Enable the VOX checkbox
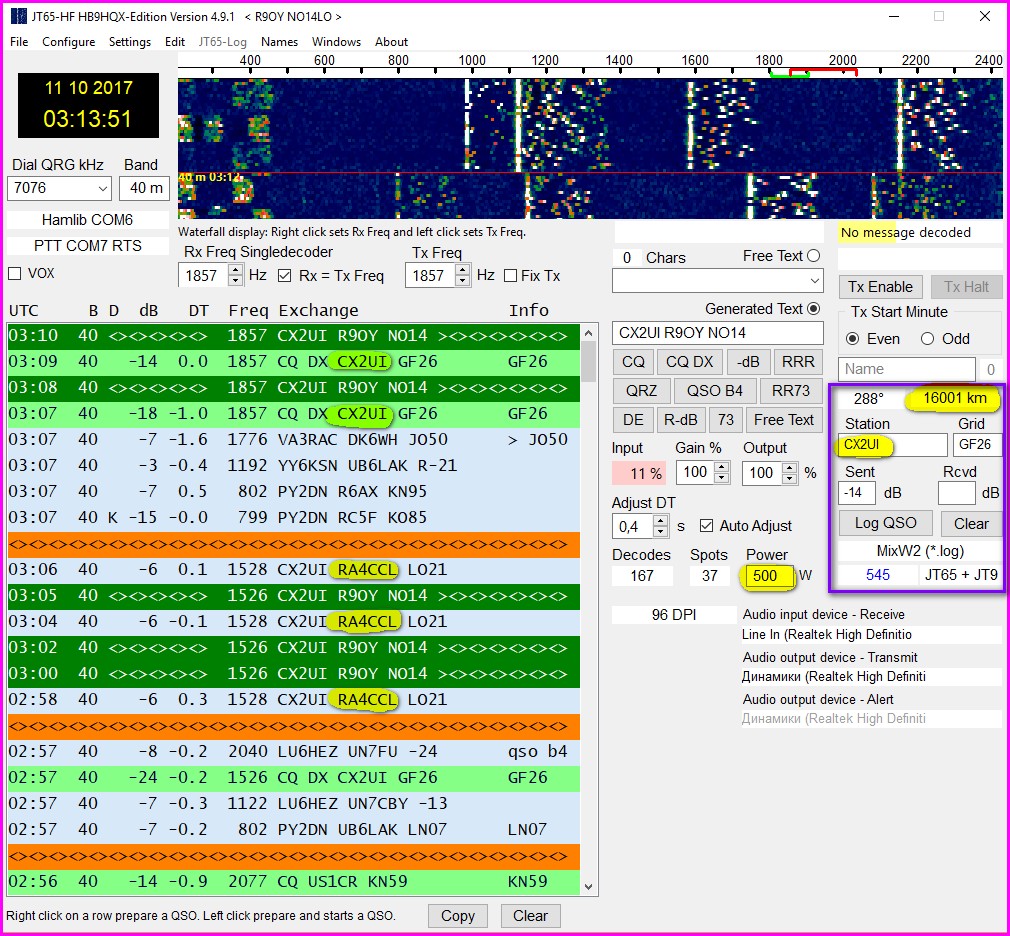Image resolution: width=1010 pixels, height=936 pixels. click(x=15, y=274)
